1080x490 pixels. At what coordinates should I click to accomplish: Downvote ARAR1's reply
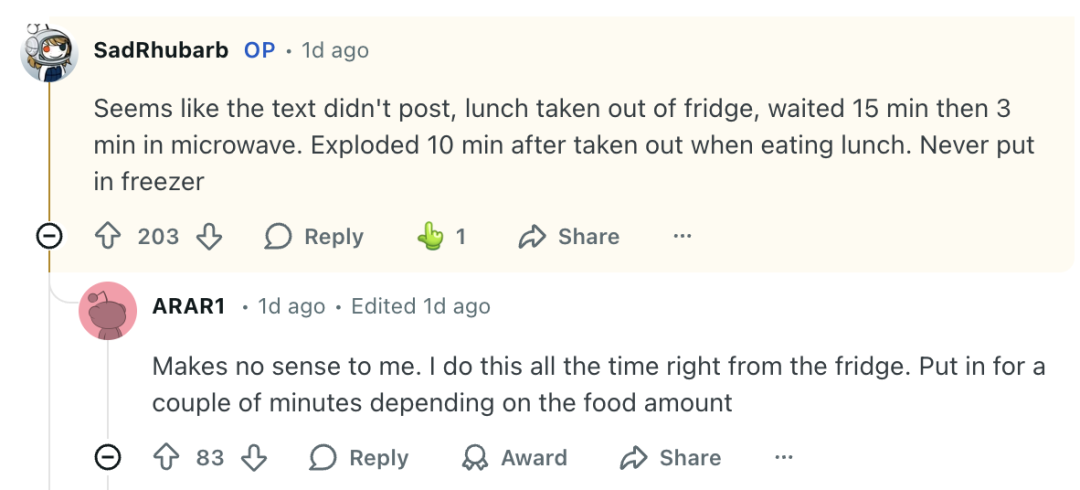point(255,458)
